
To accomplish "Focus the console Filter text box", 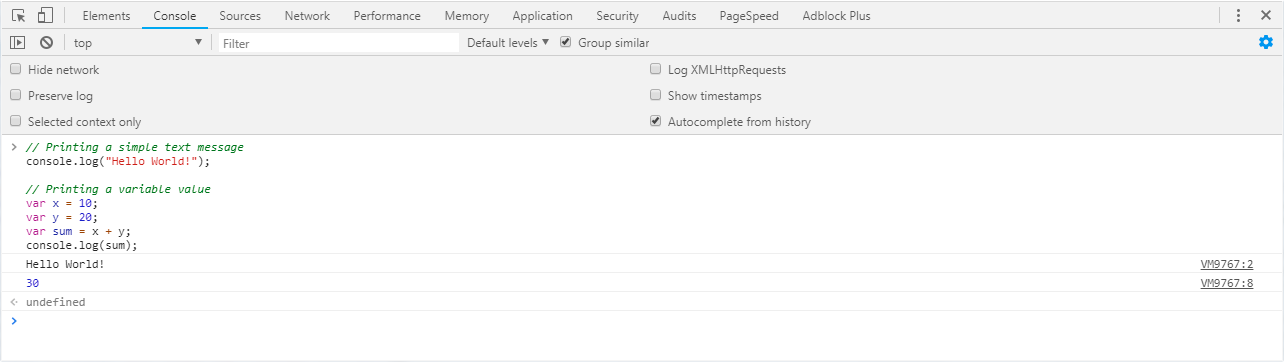I will 339,43.
